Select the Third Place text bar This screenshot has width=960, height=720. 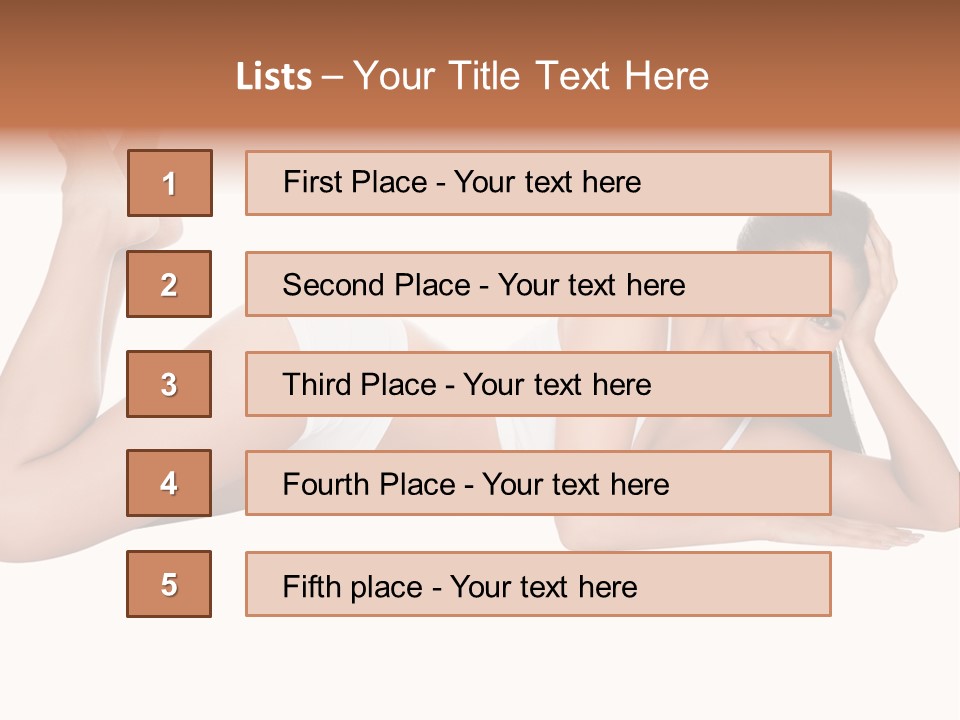tap(538, 384)
